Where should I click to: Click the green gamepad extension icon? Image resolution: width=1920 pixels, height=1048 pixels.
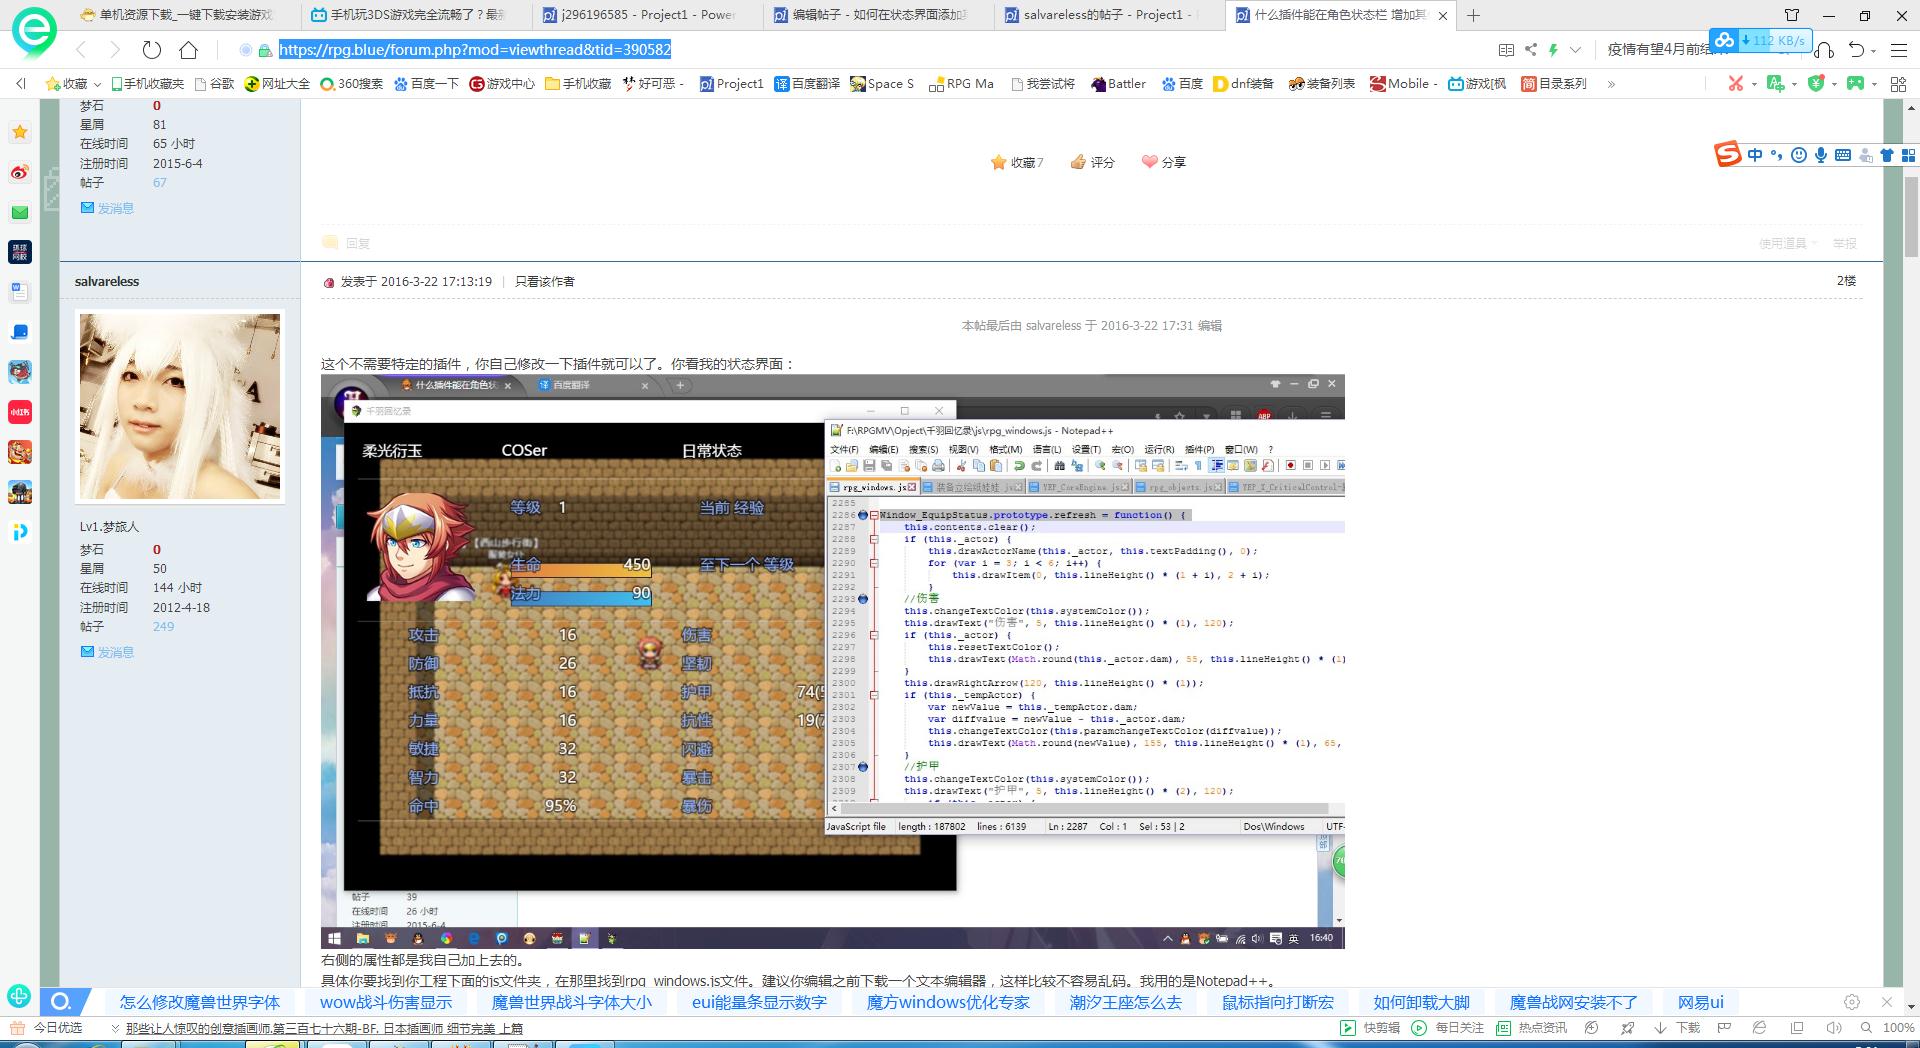click(x=1856, y=84)
